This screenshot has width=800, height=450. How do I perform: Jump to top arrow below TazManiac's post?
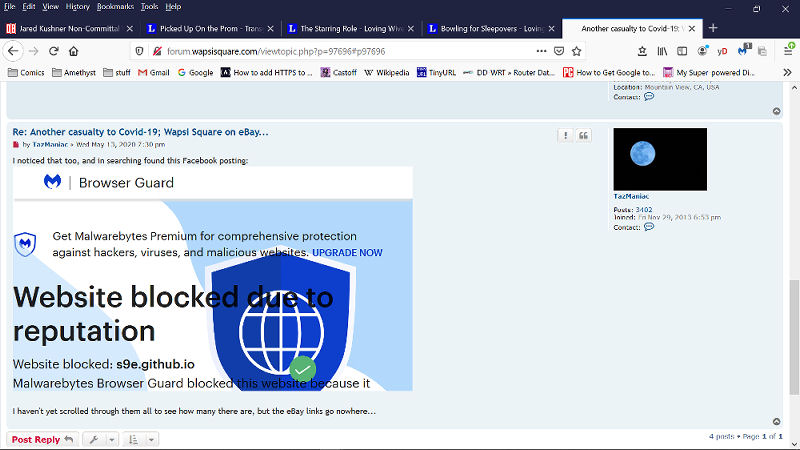[776, 421]
